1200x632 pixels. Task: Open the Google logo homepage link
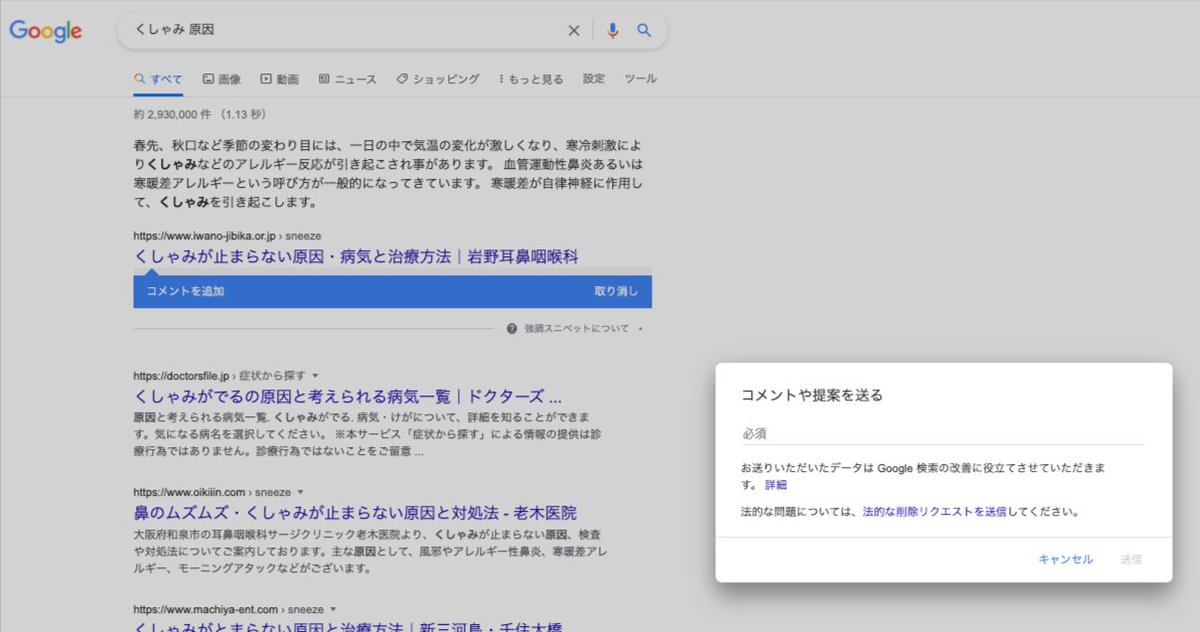click(46, 31)
